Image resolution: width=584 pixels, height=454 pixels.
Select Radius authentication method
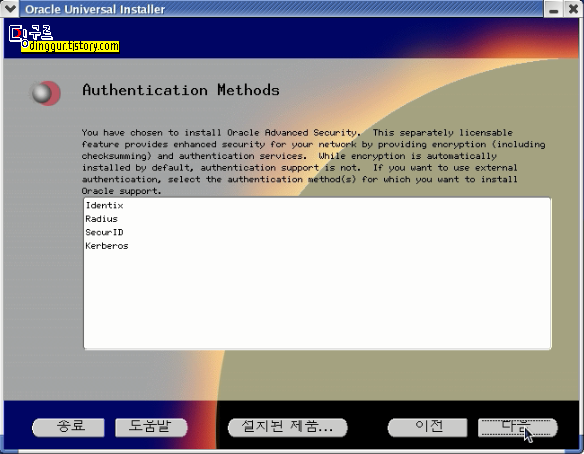pos(101,219)
